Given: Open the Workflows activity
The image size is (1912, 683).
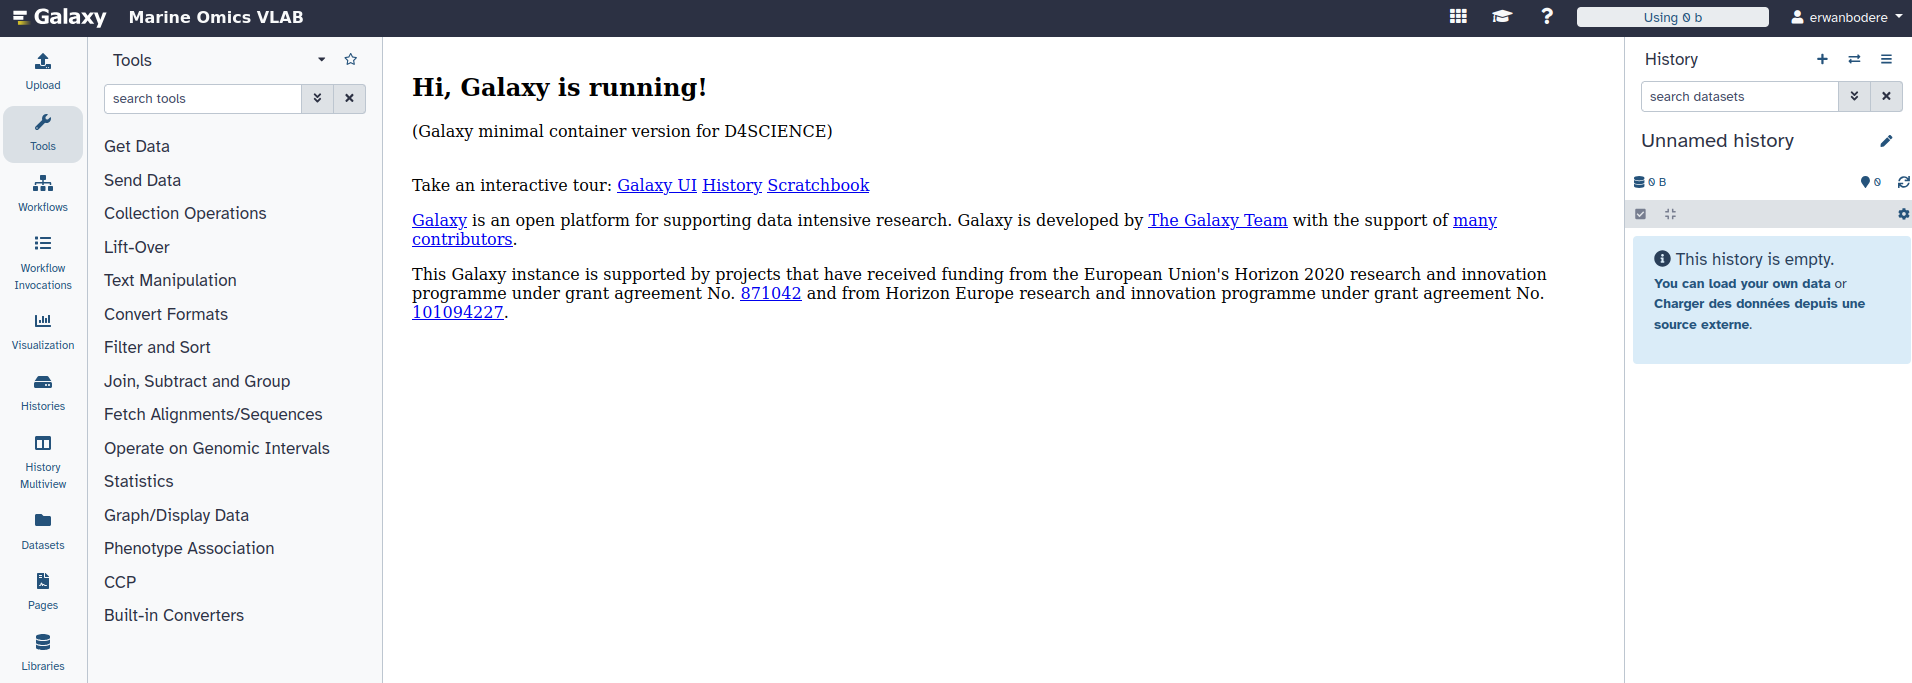Looking at the screenshot, I should (43, 193).
